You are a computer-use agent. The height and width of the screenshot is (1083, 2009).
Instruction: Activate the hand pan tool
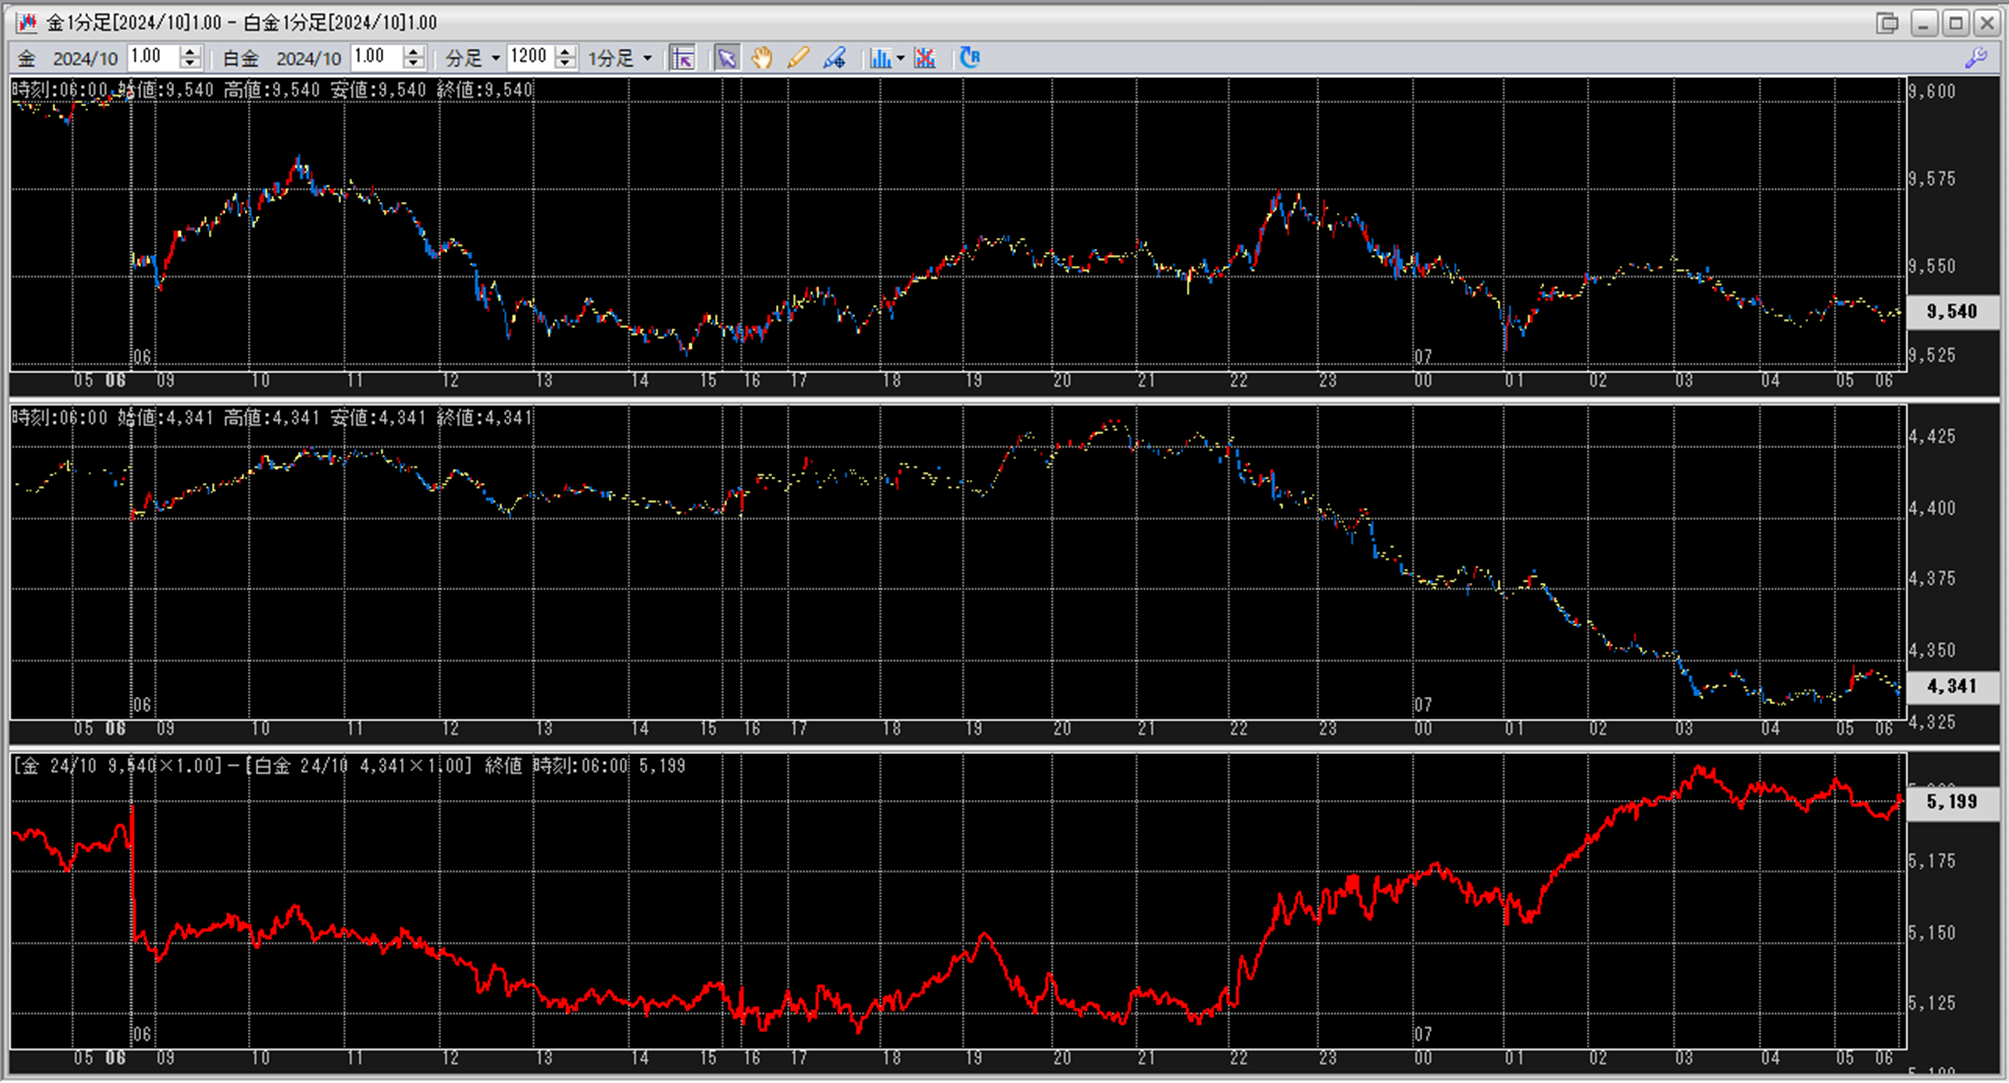[762, 58]
